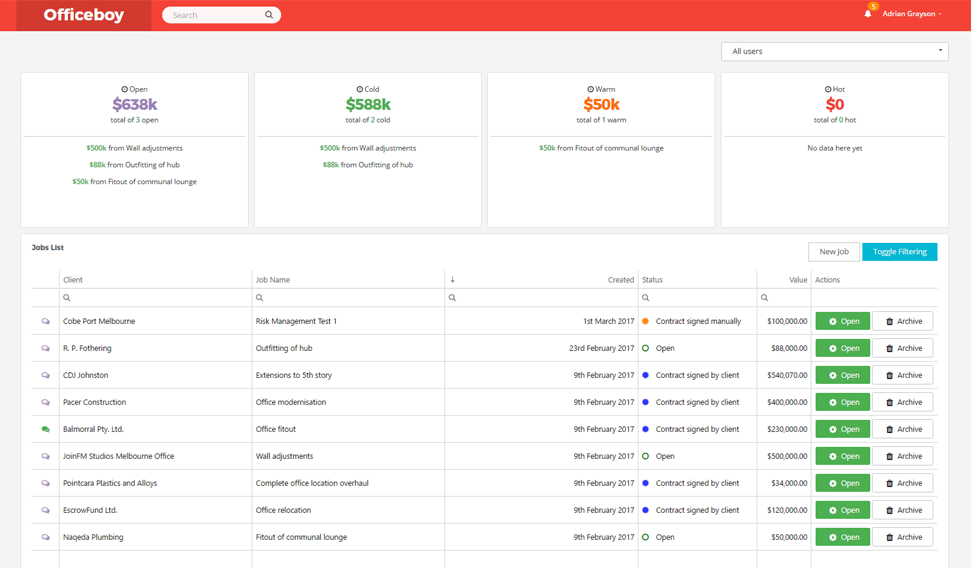971x570 pixels.
Task: Click the Created column filter field
Action: click(541, 298)
